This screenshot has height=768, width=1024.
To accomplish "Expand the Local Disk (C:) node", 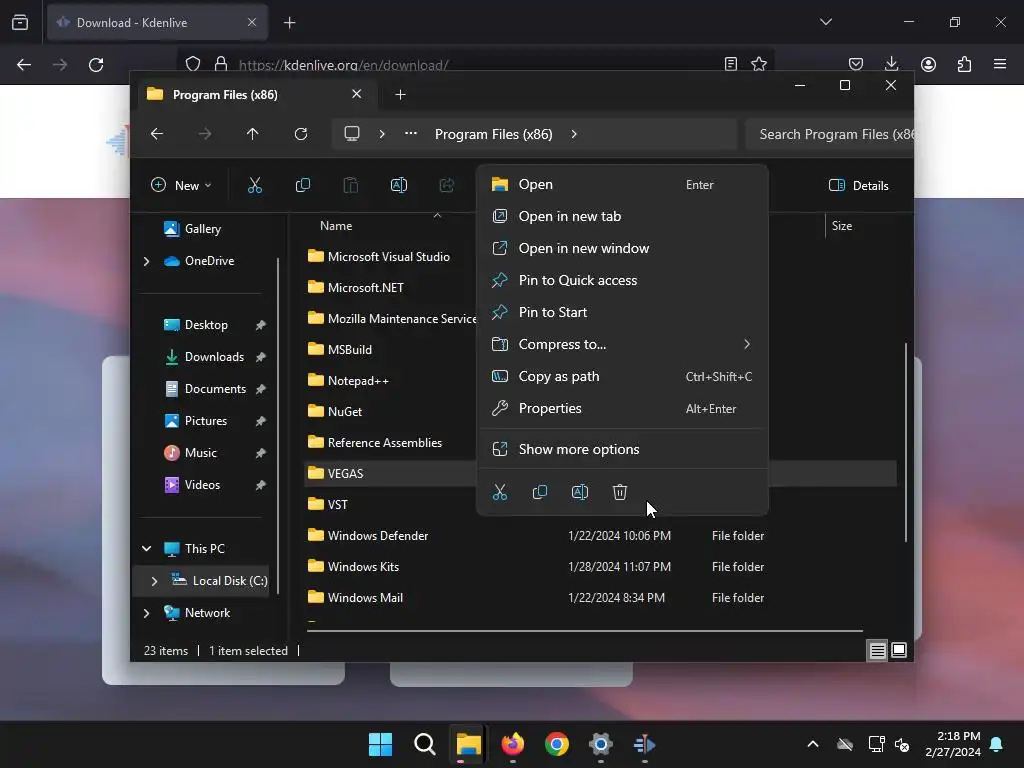I will coord(154,581).
